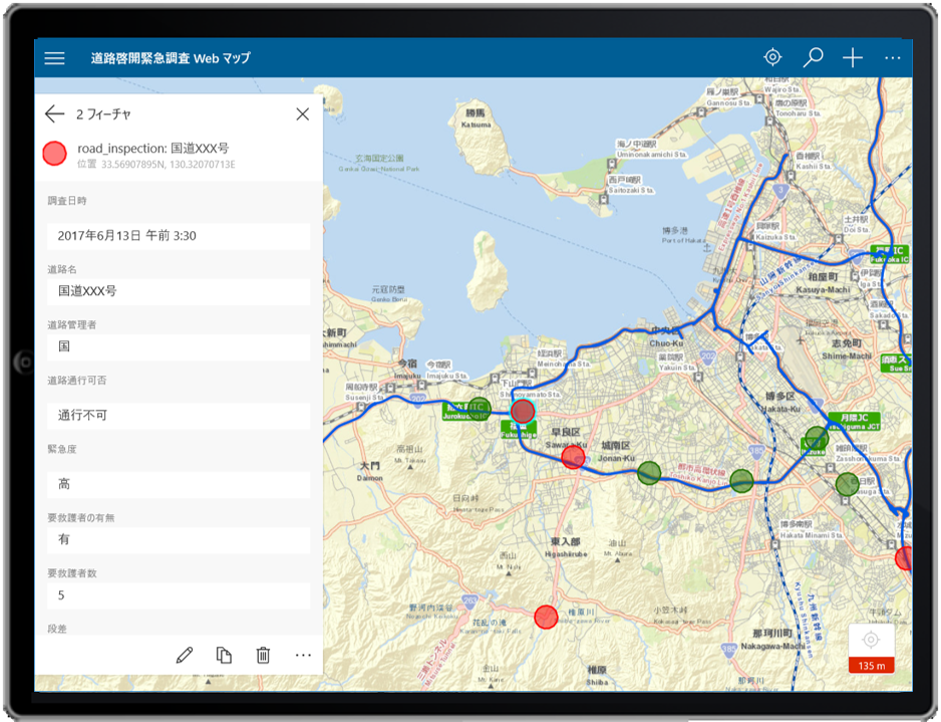Open the panel's bottom ellipsis menu
Image resolution: width=941 pixels, height=722 pixels.
(303, 655)
